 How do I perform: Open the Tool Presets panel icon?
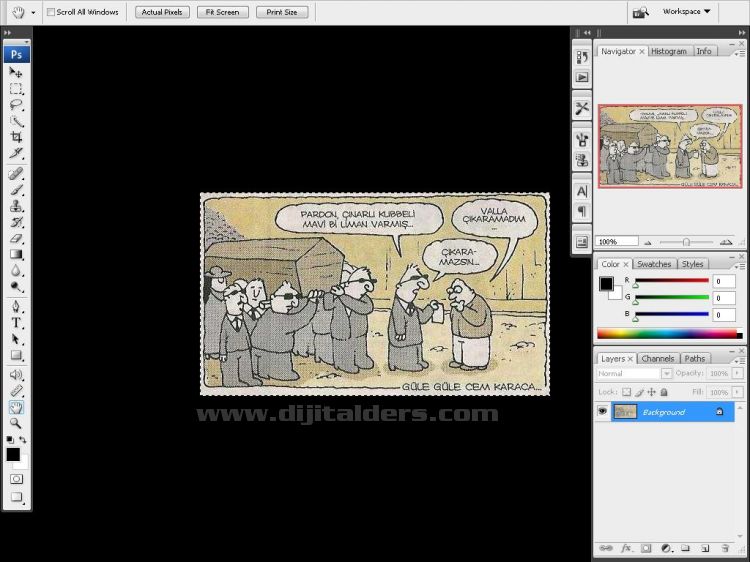(x=582, y=108)
